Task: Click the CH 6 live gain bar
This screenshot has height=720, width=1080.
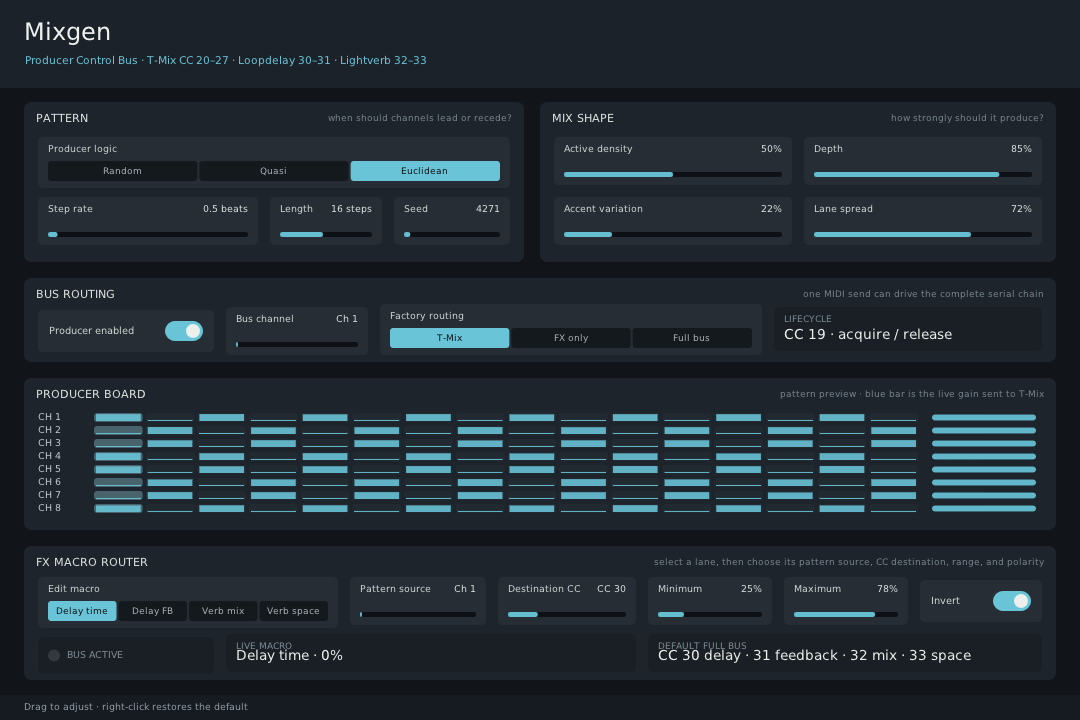Action: [x=984, y=482]
